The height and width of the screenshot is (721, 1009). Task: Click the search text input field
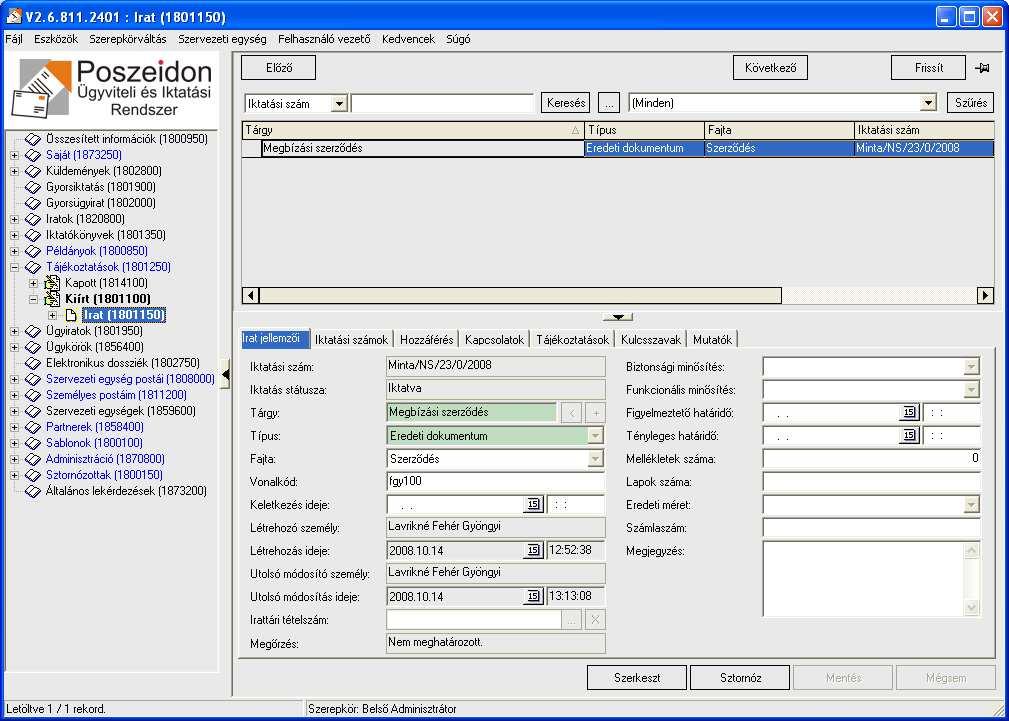[x=443, y=103]
